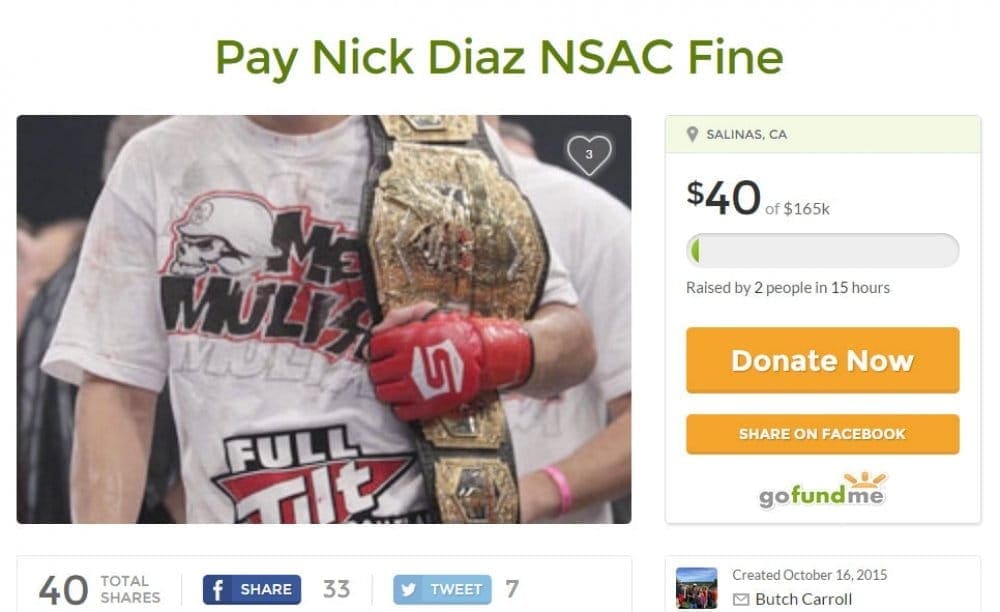This screenshot has width=1000, height=612.
Task: Open the main campaign photo
Action: click(x=324, y=319)
